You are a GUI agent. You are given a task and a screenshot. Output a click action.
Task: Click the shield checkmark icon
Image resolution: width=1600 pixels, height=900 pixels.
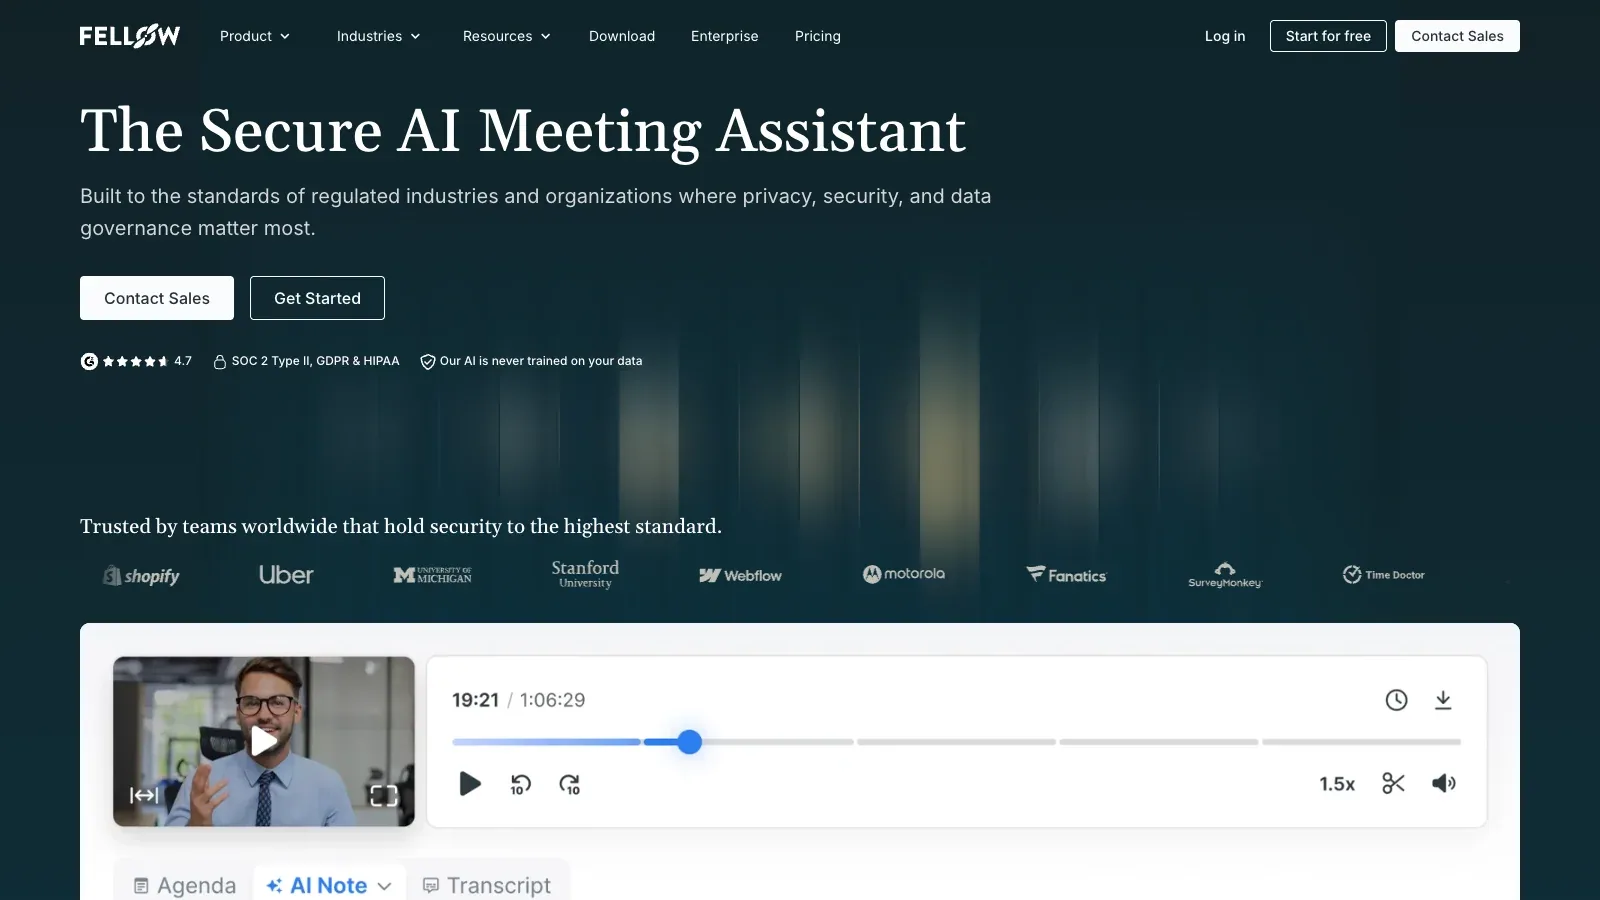428,361
